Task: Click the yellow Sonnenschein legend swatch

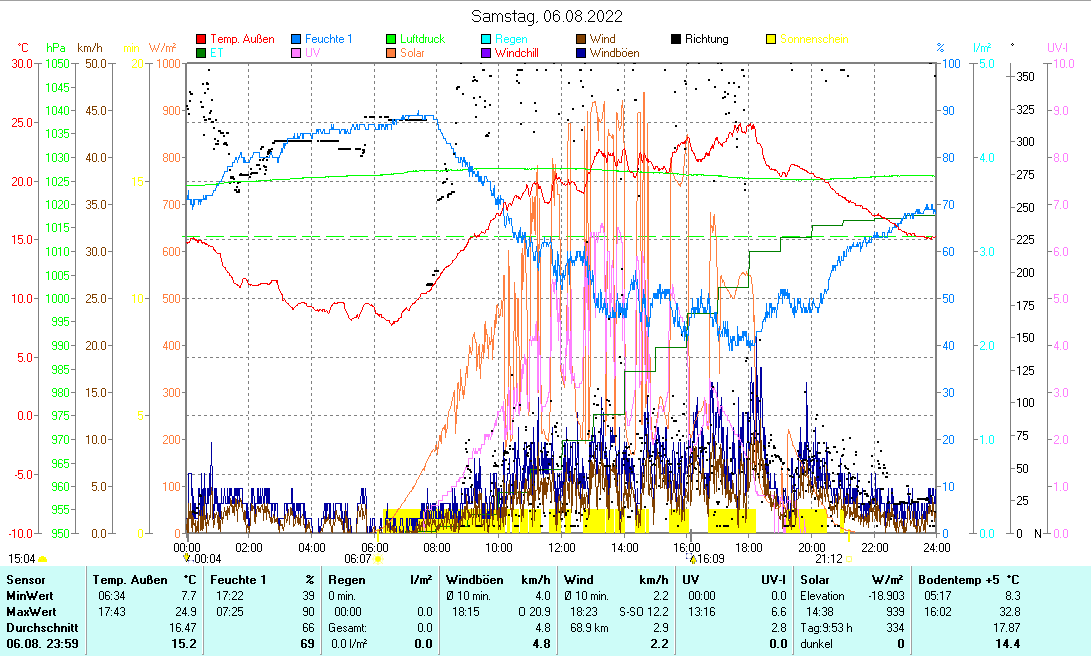Action: [771, 39]
